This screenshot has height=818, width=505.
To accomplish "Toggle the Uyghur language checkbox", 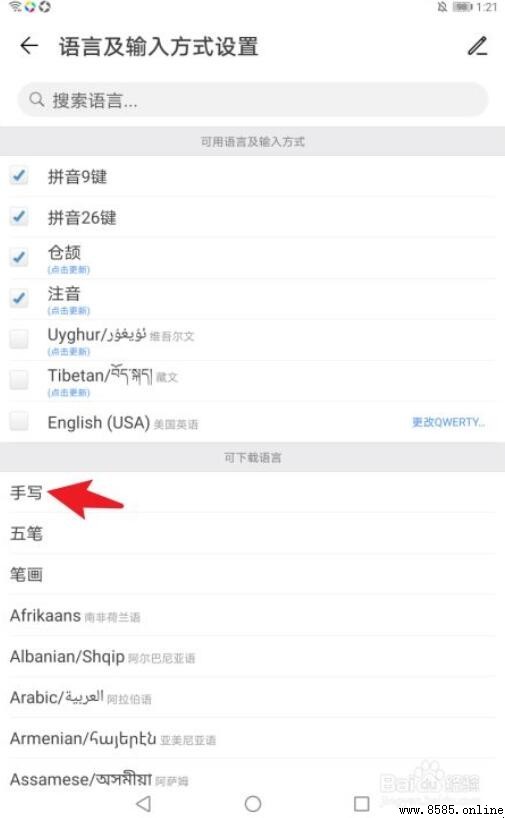I will tap(19, 339).
